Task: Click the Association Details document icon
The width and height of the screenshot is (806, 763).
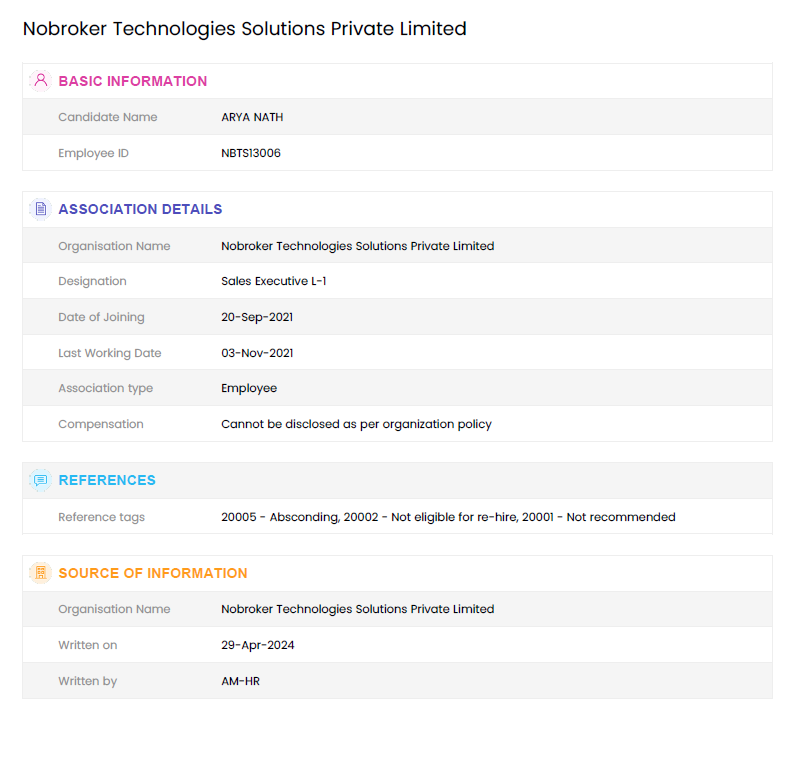Action: (40, 209)
